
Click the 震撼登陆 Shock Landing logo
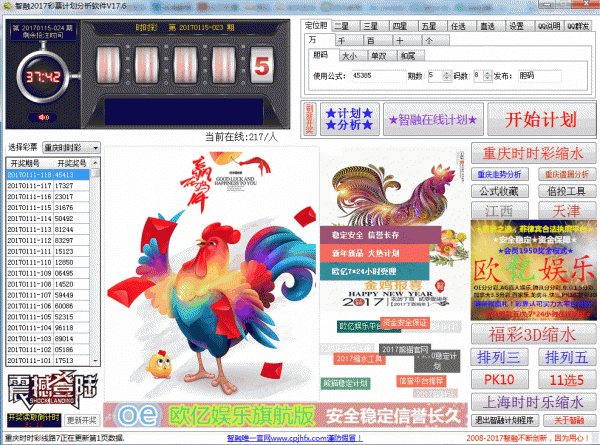(52, 390)
